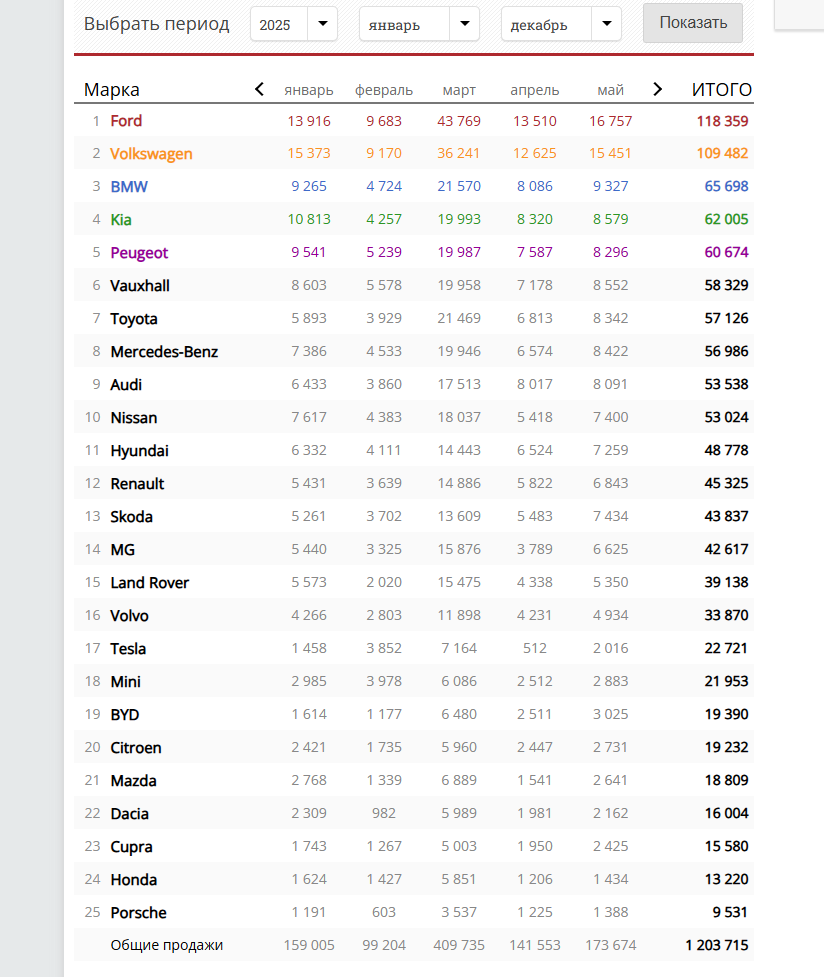Click Ford March value 43 769
This screenshot has width=824, height=977.
pos(459,122)
